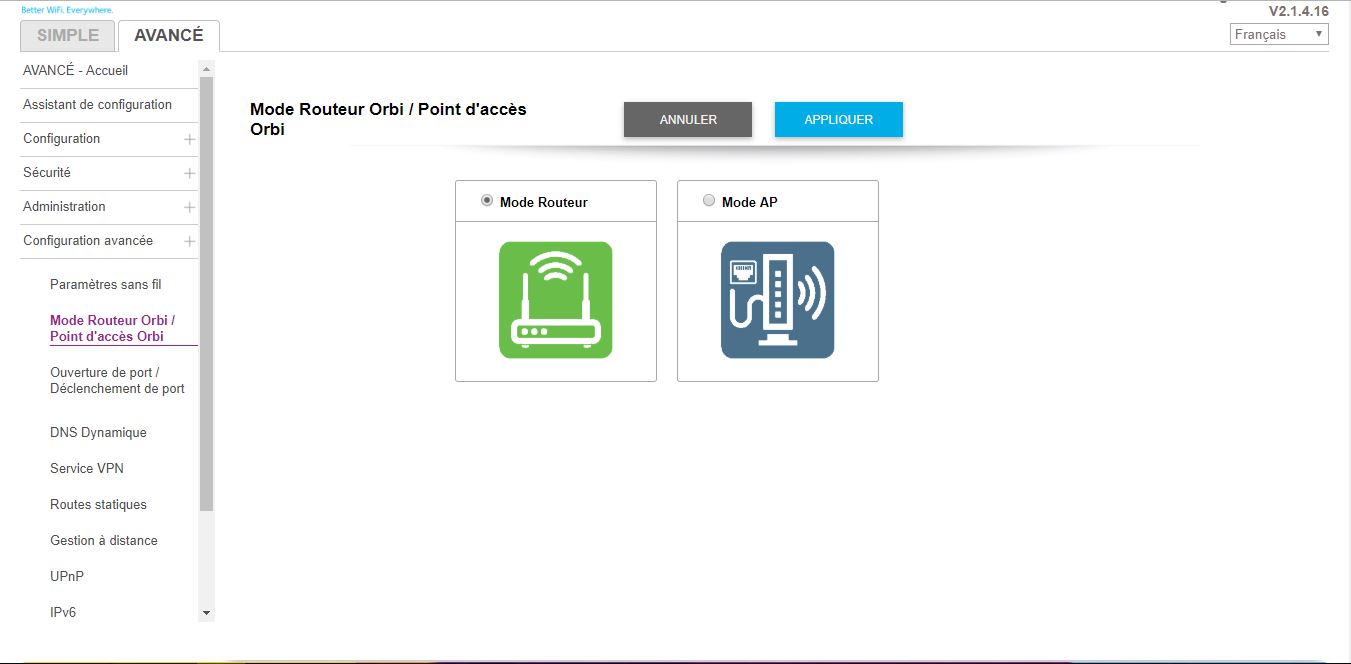Switch to the SIMPLE tab

click(68, 35)
